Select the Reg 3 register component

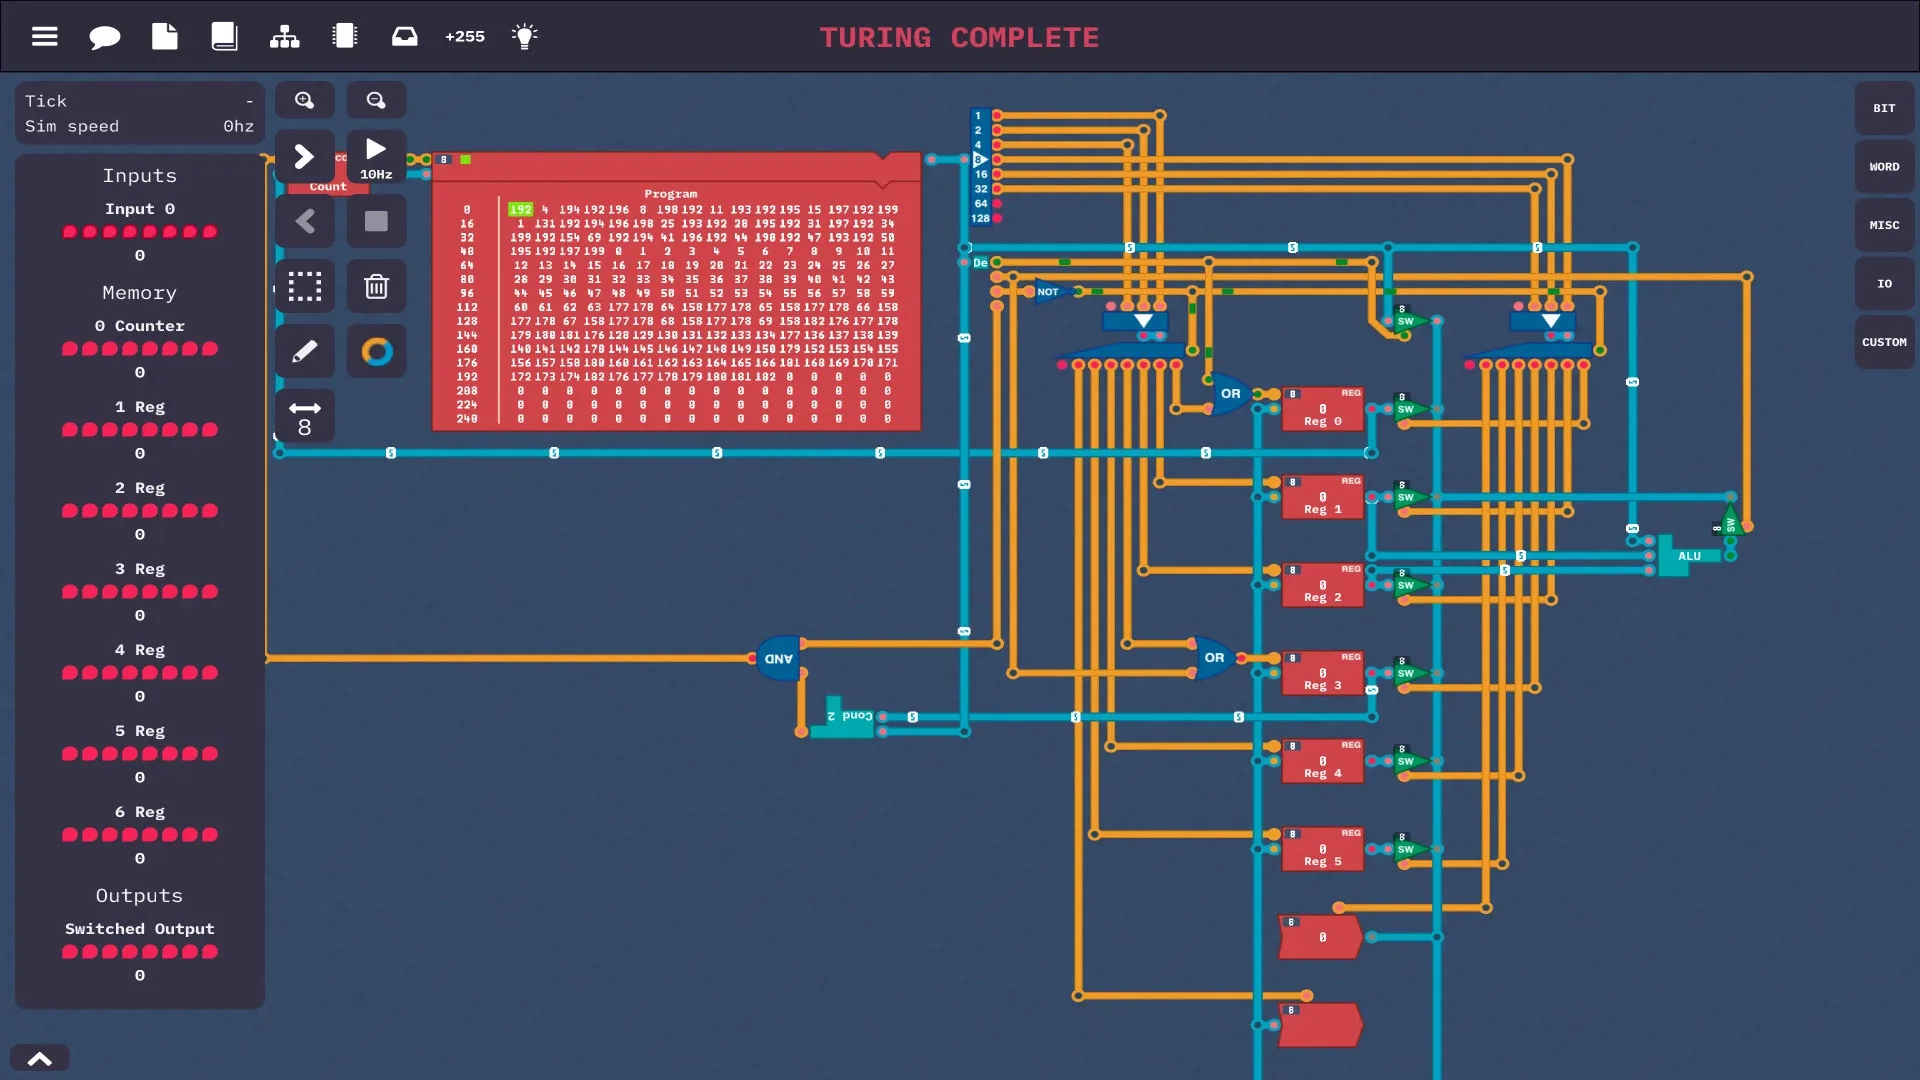click(1322, 674)
